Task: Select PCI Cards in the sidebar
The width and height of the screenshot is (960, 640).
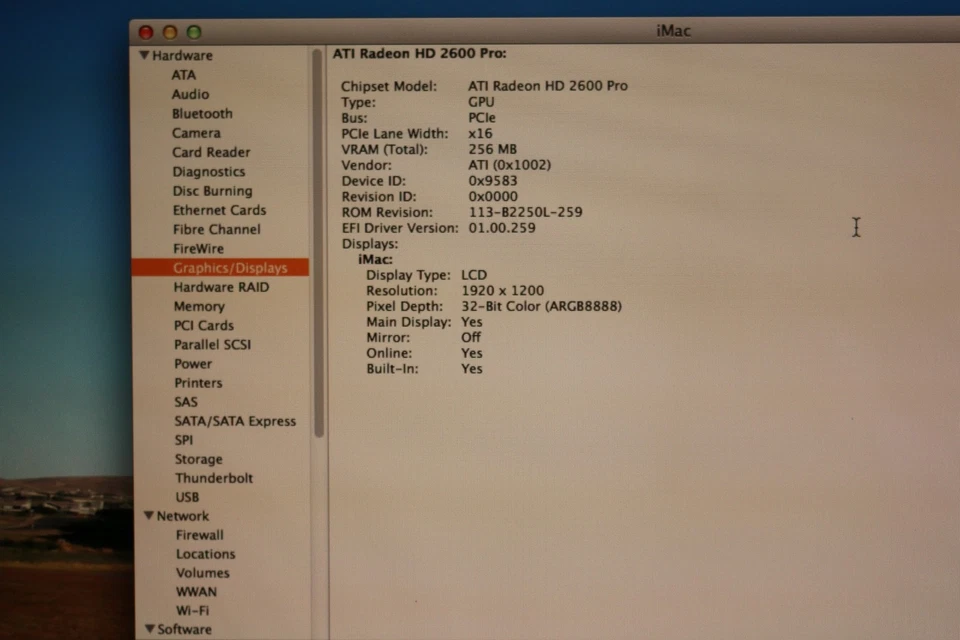Action: [x=203, y=325]
